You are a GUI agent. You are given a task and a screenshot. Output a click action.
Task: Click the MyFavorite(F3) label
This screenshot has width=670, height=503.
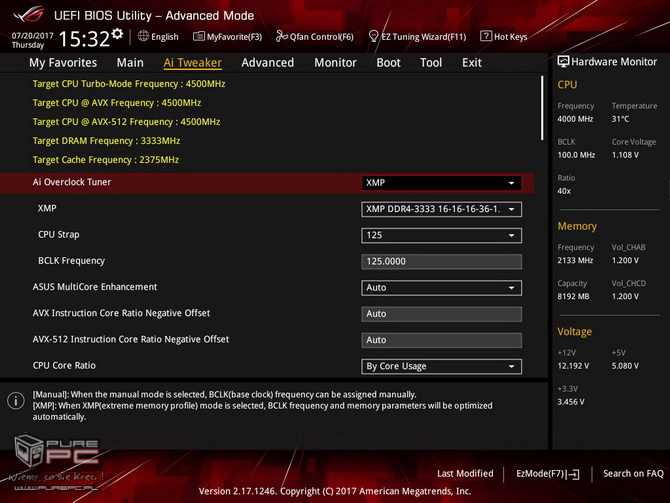point(234,37)
